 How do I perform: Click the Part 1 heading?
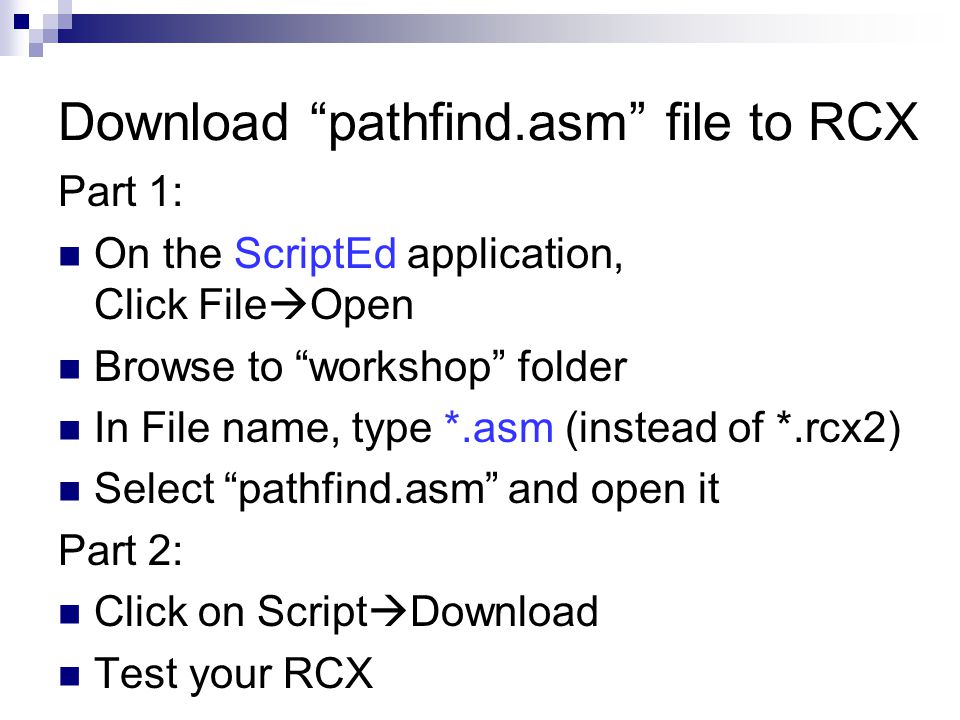(120, 191)
